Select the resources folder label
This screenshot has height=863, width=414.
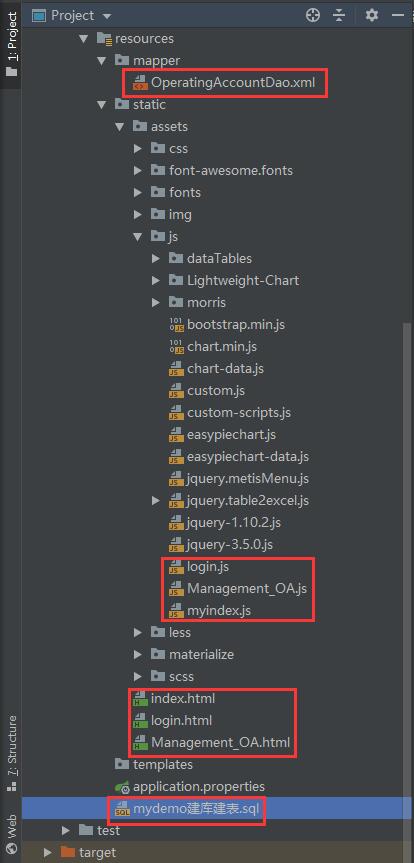tap(144, 39)
